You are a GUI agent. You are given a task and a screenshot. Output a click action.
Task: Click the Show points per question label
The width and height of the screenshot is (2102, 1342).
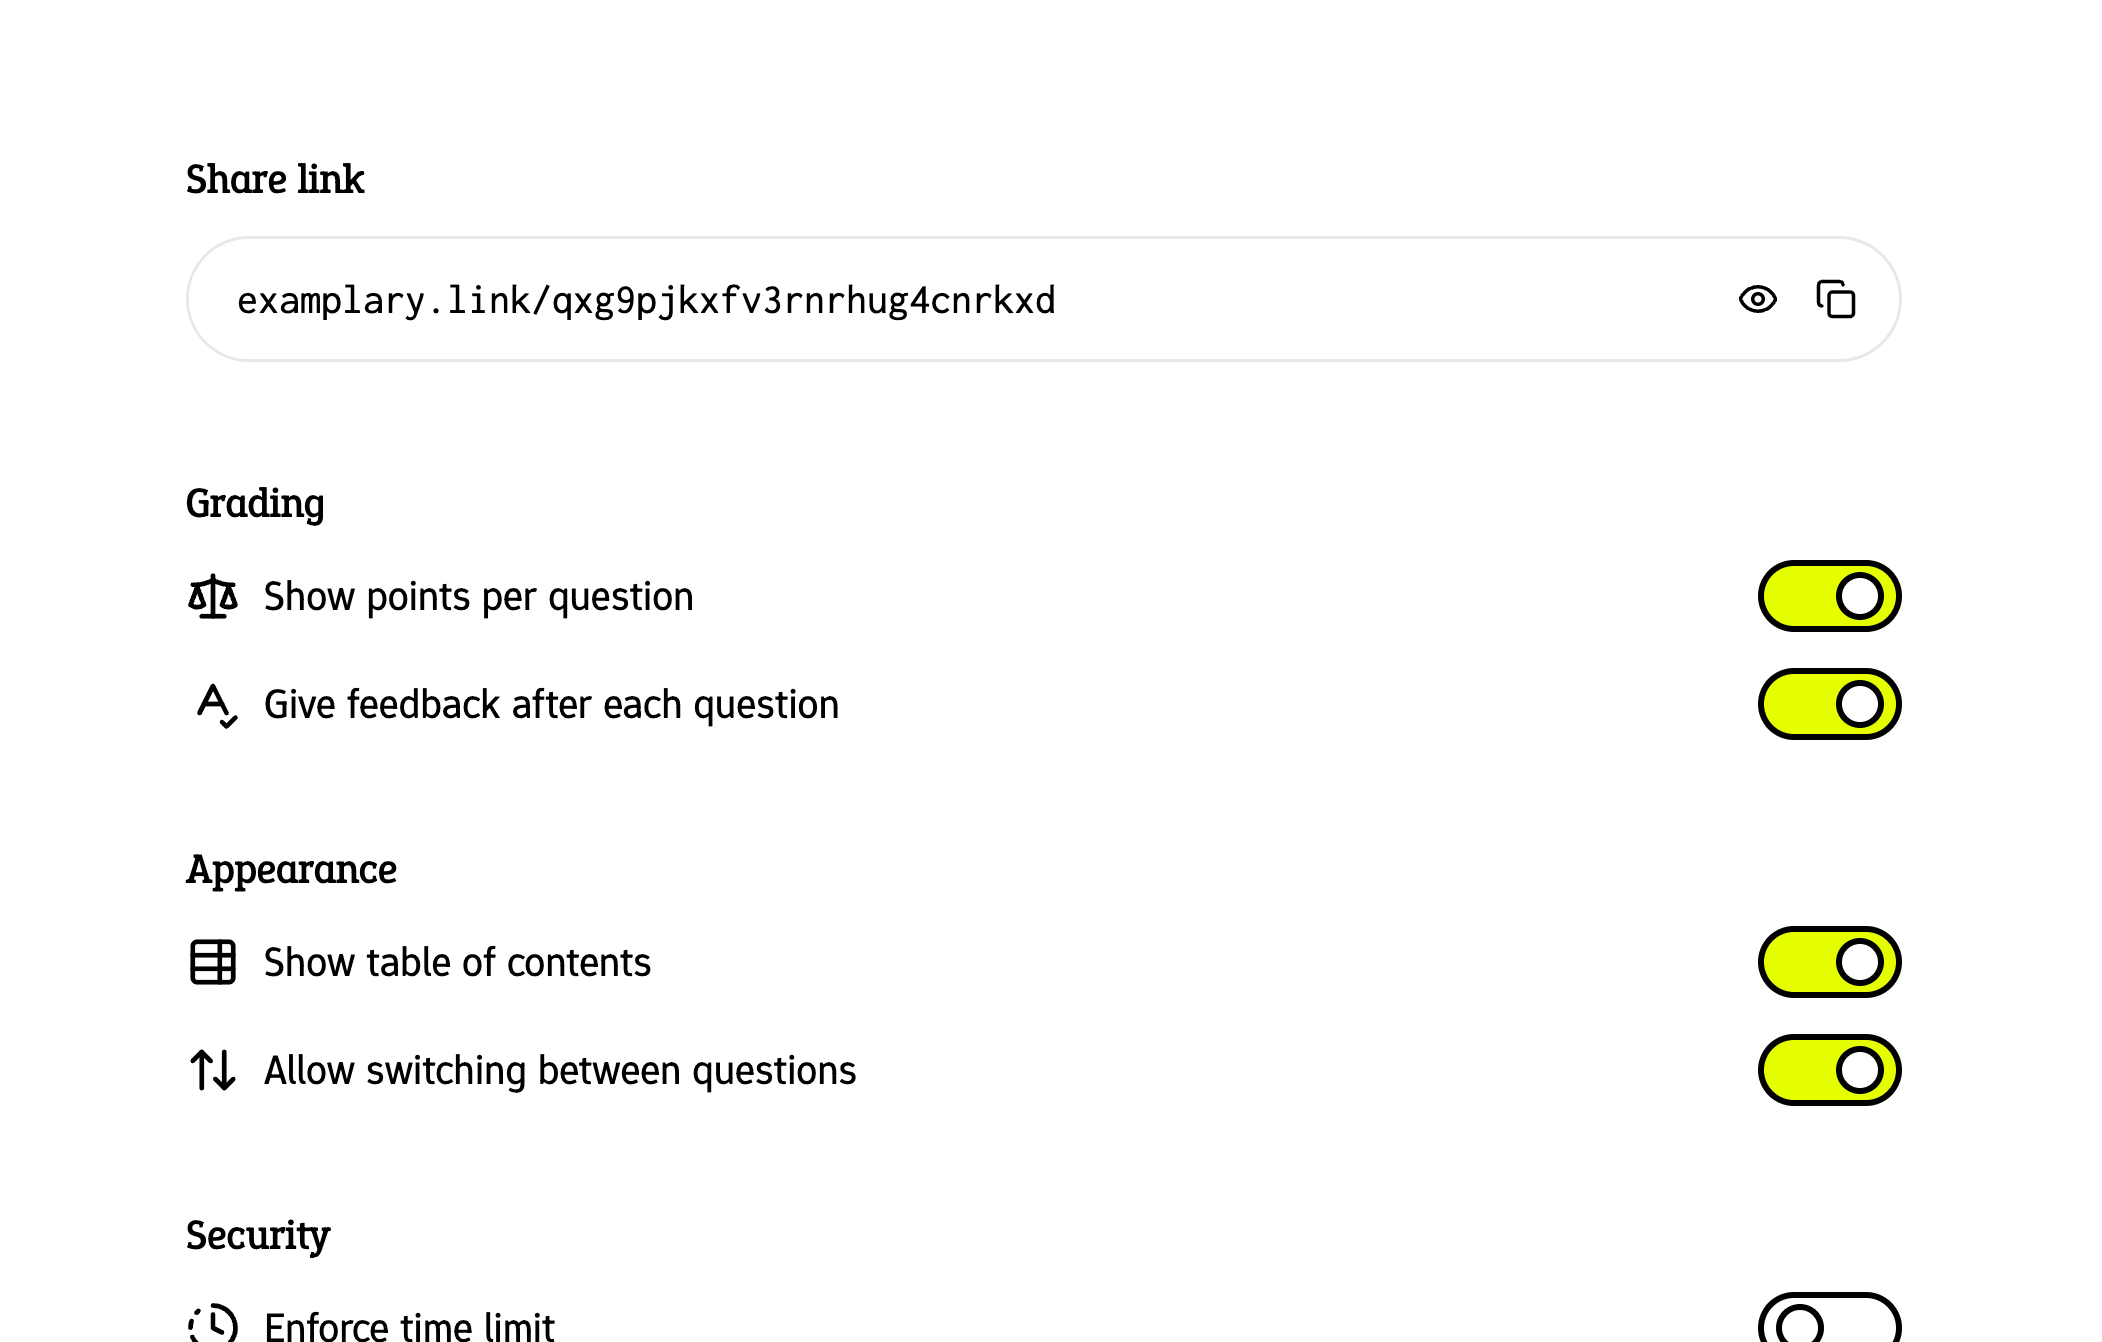pos(479,597)
